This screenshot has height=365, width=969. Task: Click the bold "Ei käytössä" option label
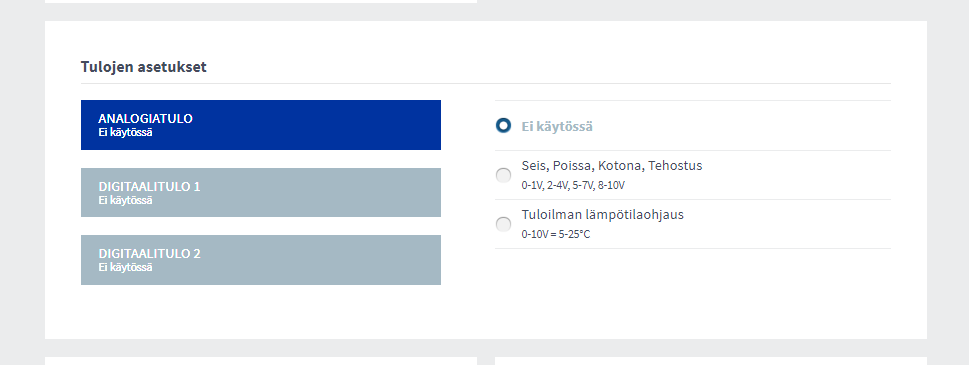557,127
